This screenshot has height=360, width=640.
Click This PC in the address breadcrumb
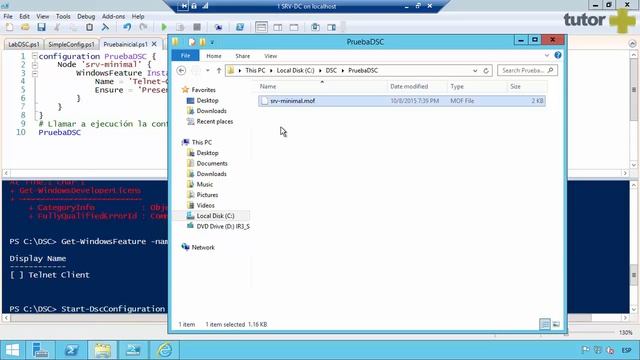(255, 71)
